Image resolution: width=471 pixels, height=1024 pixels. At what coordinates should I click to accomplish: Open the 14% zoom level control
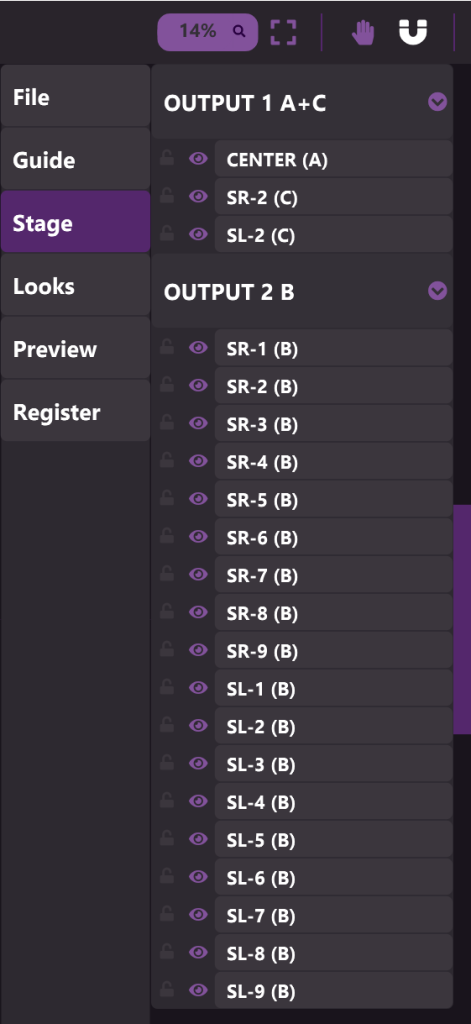point(208,31)
